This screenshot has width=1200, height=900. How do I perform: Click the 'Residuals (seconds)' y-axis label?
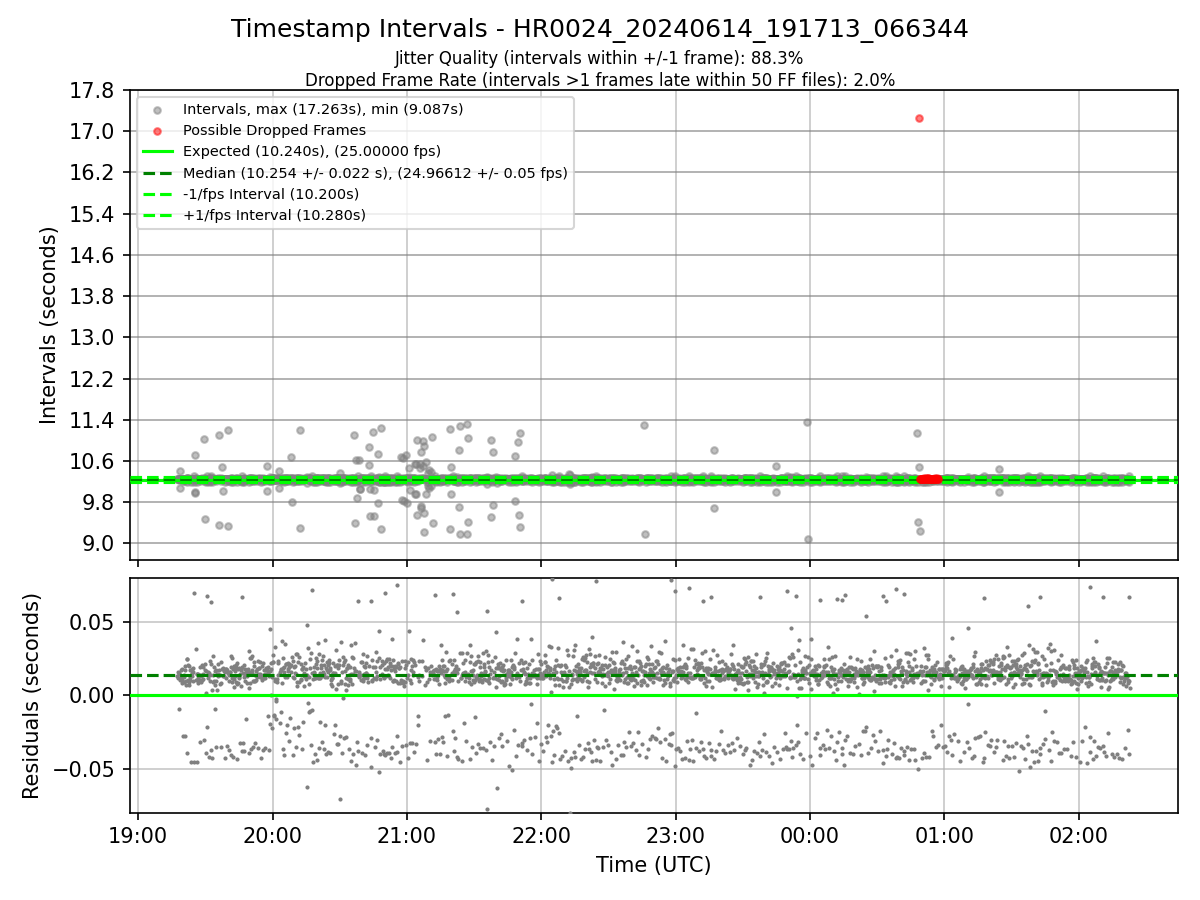pos(31,696)
